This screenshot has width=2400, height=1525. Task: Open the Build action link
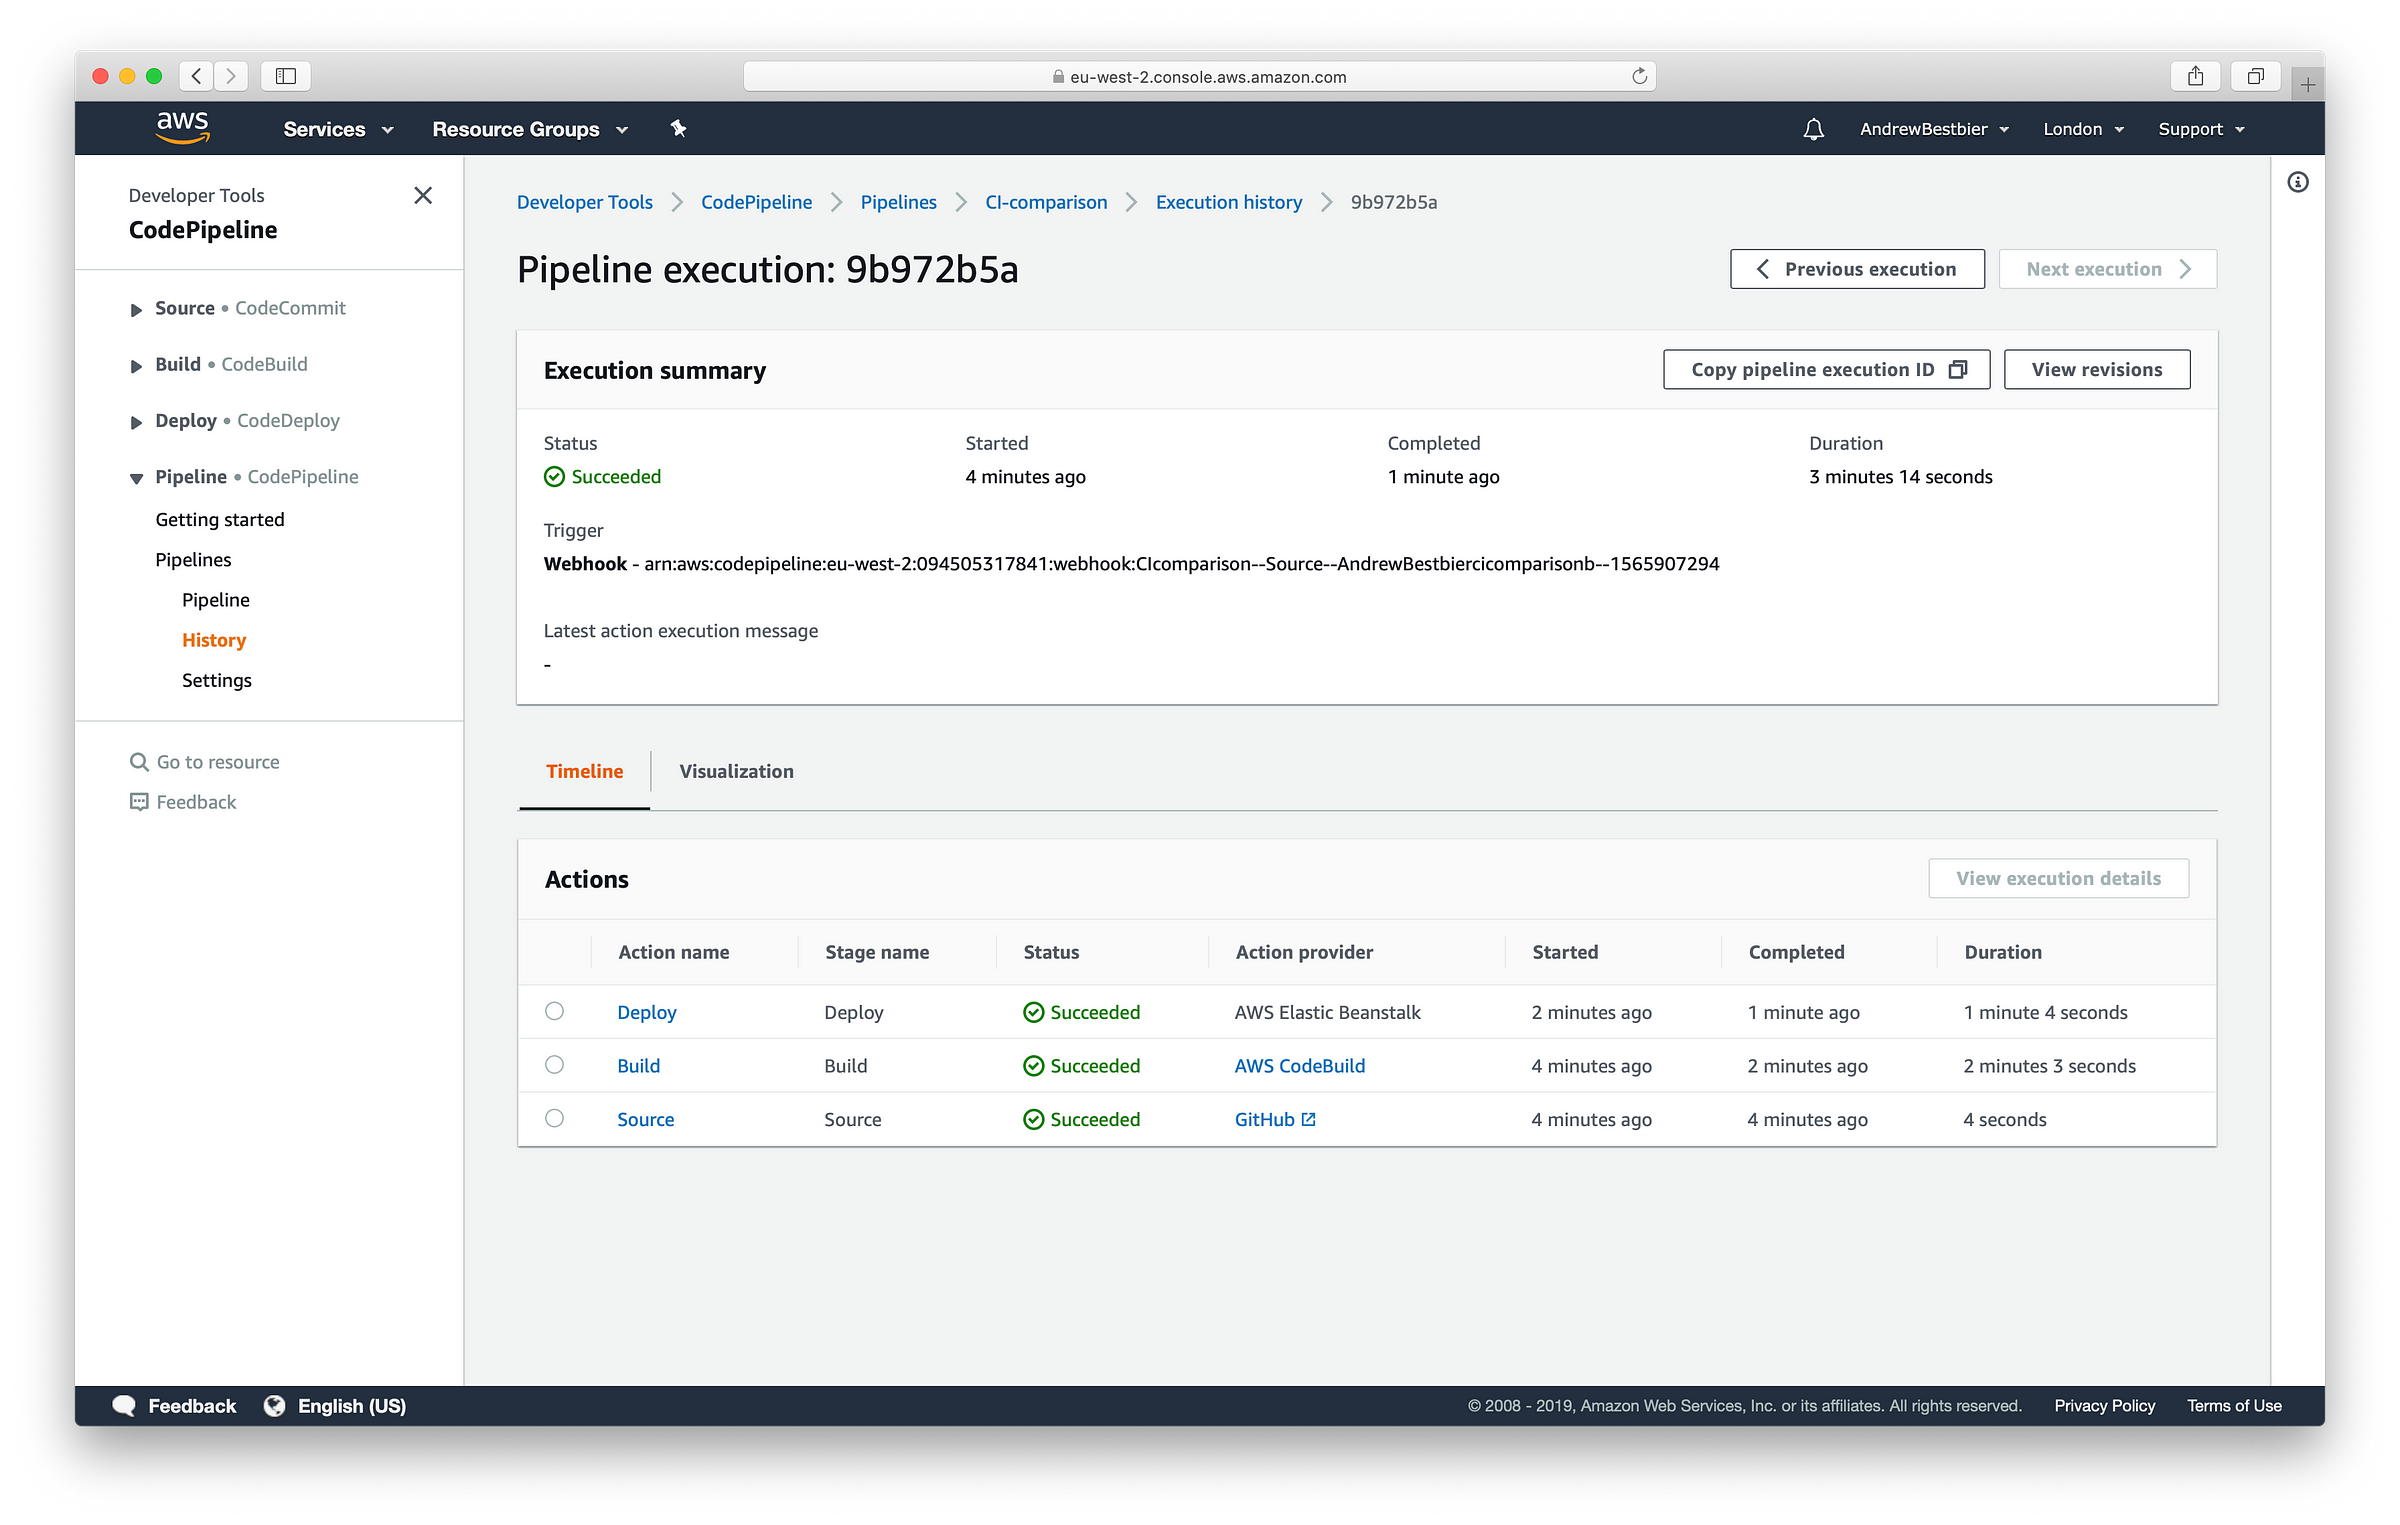pyautogui.click(x=639, y=1066)
